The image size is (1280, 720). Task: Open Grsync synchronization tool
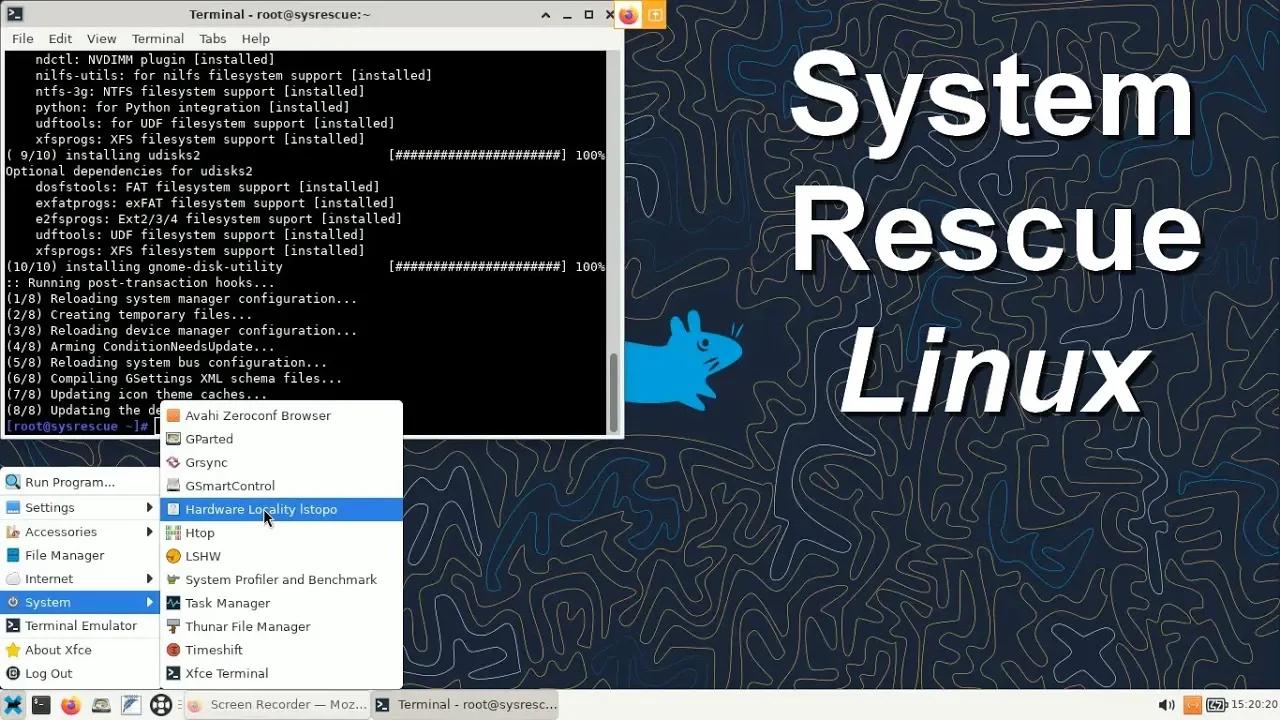coord(205,462)
